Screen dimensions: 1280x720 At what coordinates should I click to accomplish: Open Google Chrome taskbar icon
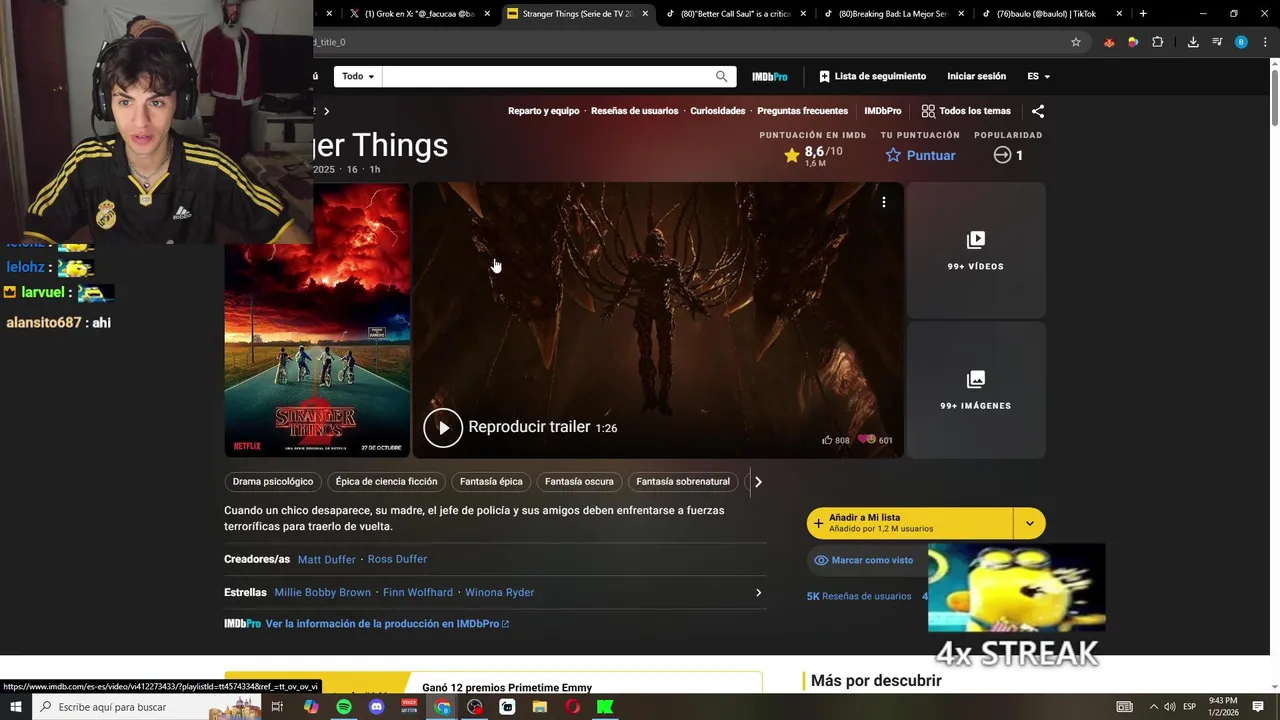coord(443,707)
